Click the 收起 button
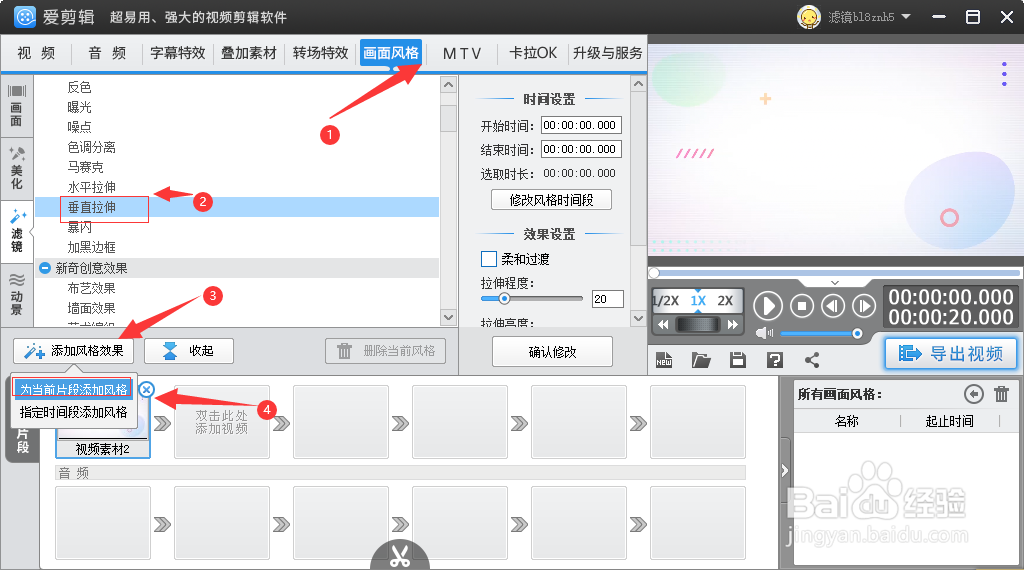Image resolution: width=1024 pixels, height=570 pixels. [189, 351]
